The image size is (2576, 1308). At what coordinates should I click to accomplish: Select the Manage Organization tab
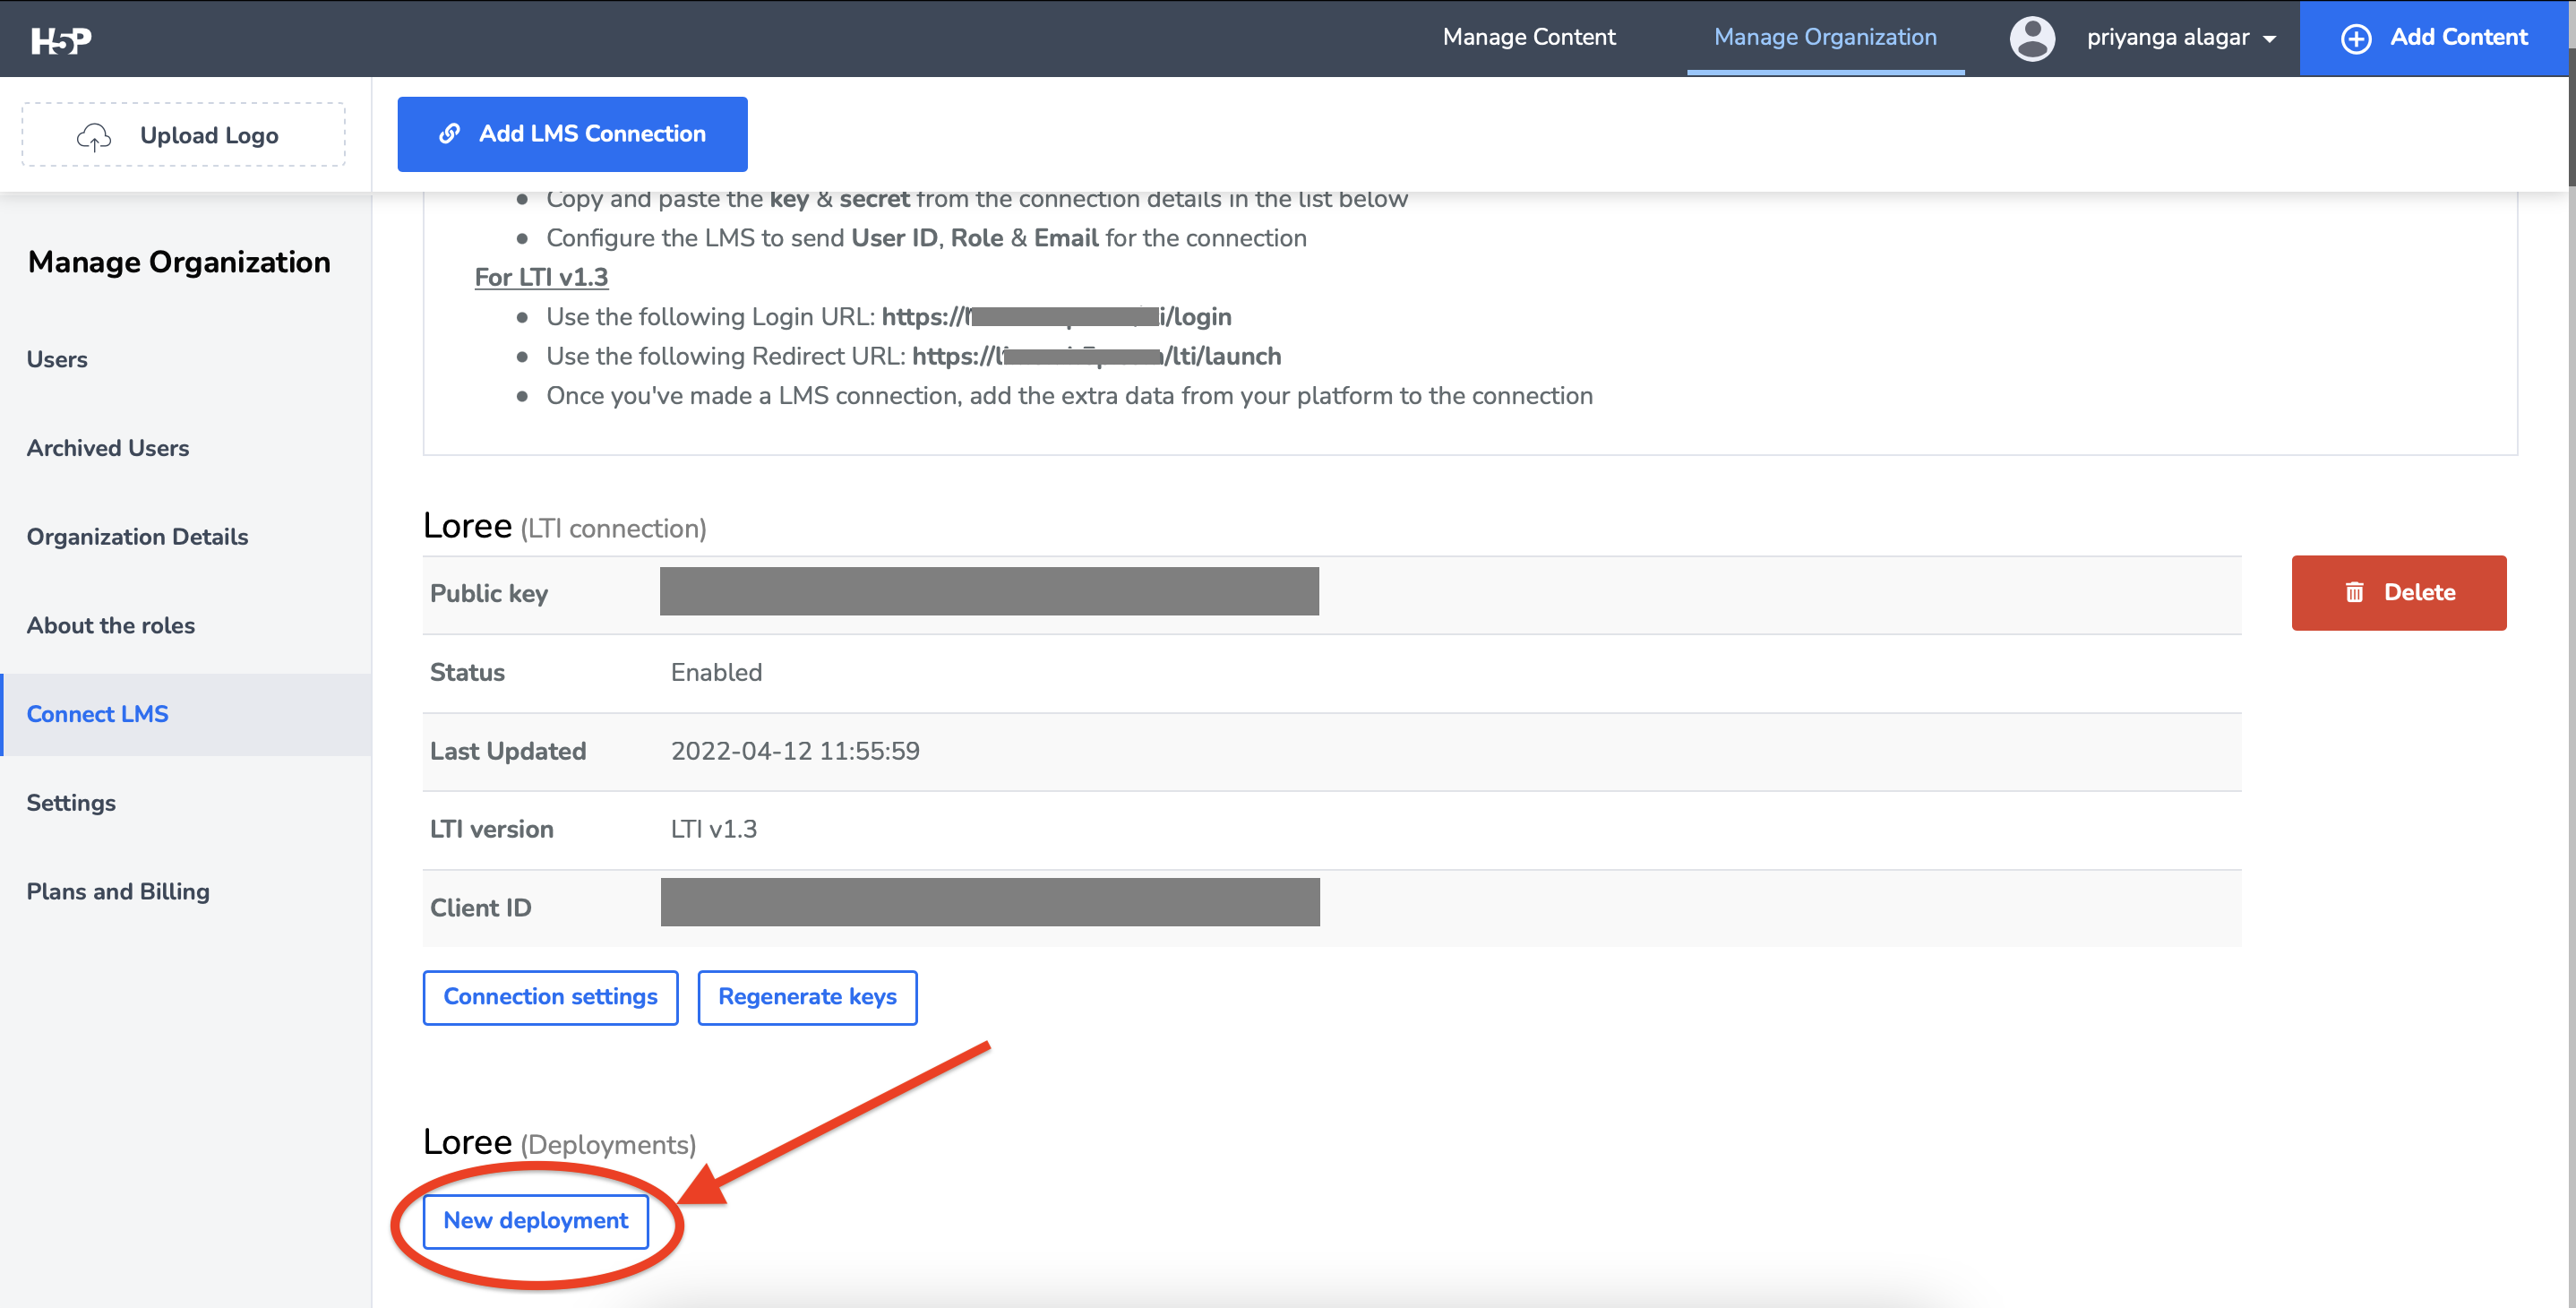pyautogui.click(x=1824, y=37)
